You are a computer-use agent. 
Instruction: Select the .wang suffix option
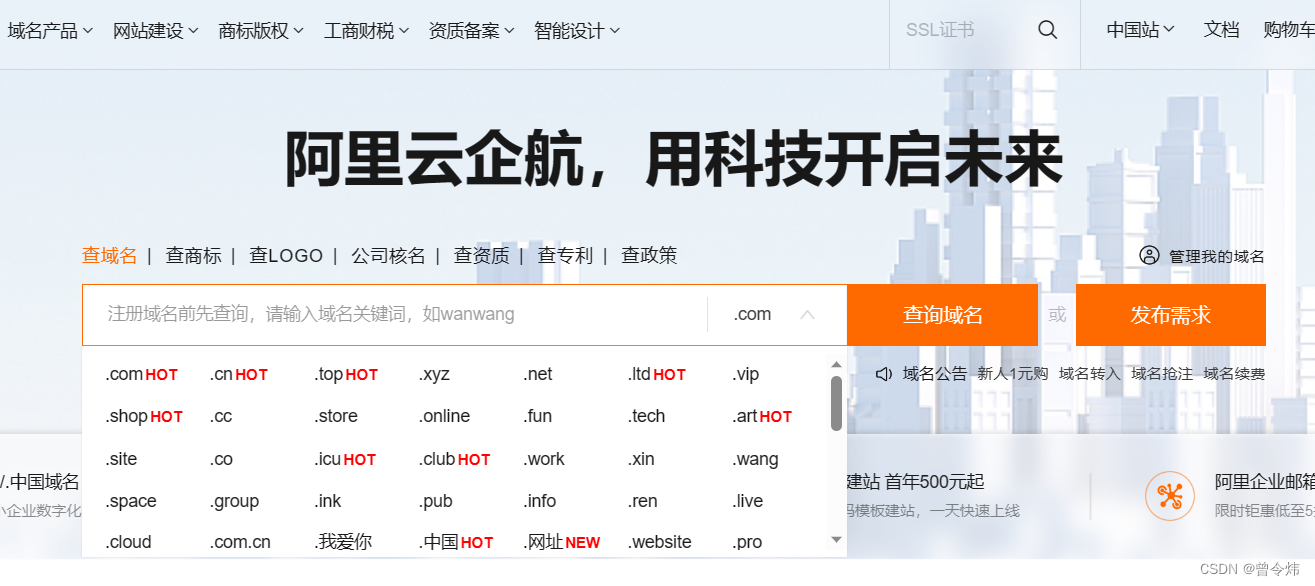tap(755, 459)
